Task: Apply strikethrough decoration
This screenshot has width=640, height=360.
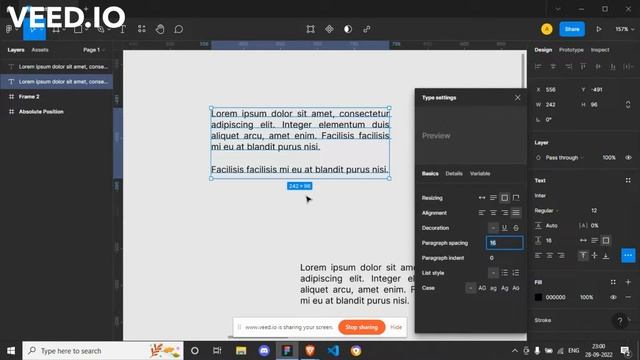Action: [516, 228]
